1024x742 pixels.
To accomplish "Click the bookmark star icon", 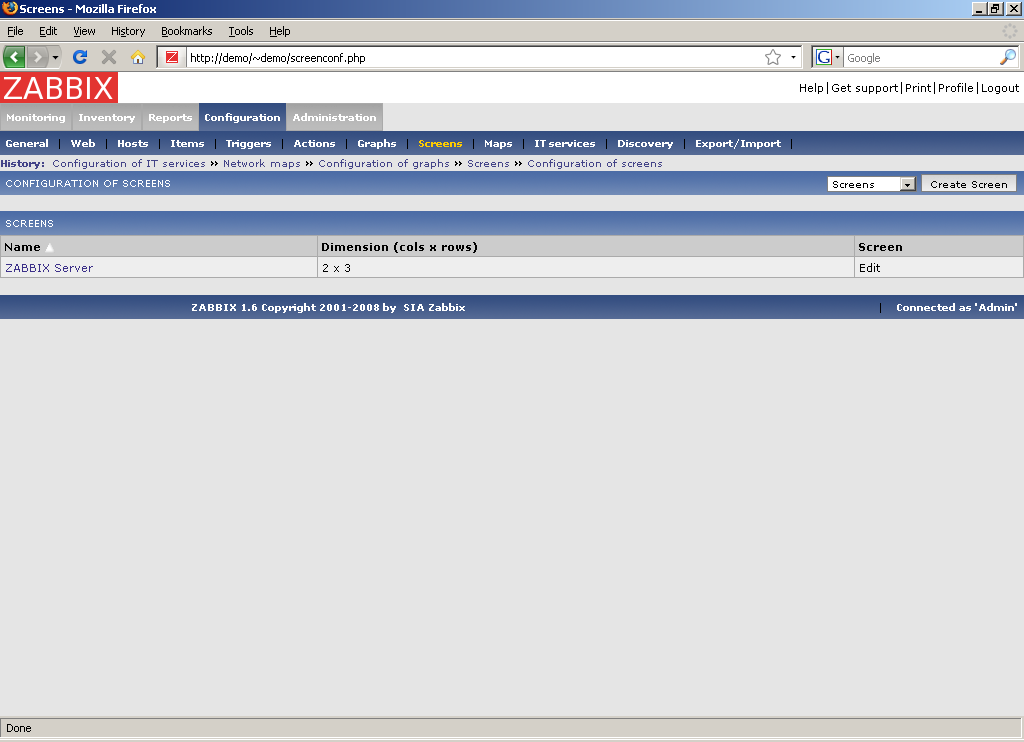I will click(773, 57).
